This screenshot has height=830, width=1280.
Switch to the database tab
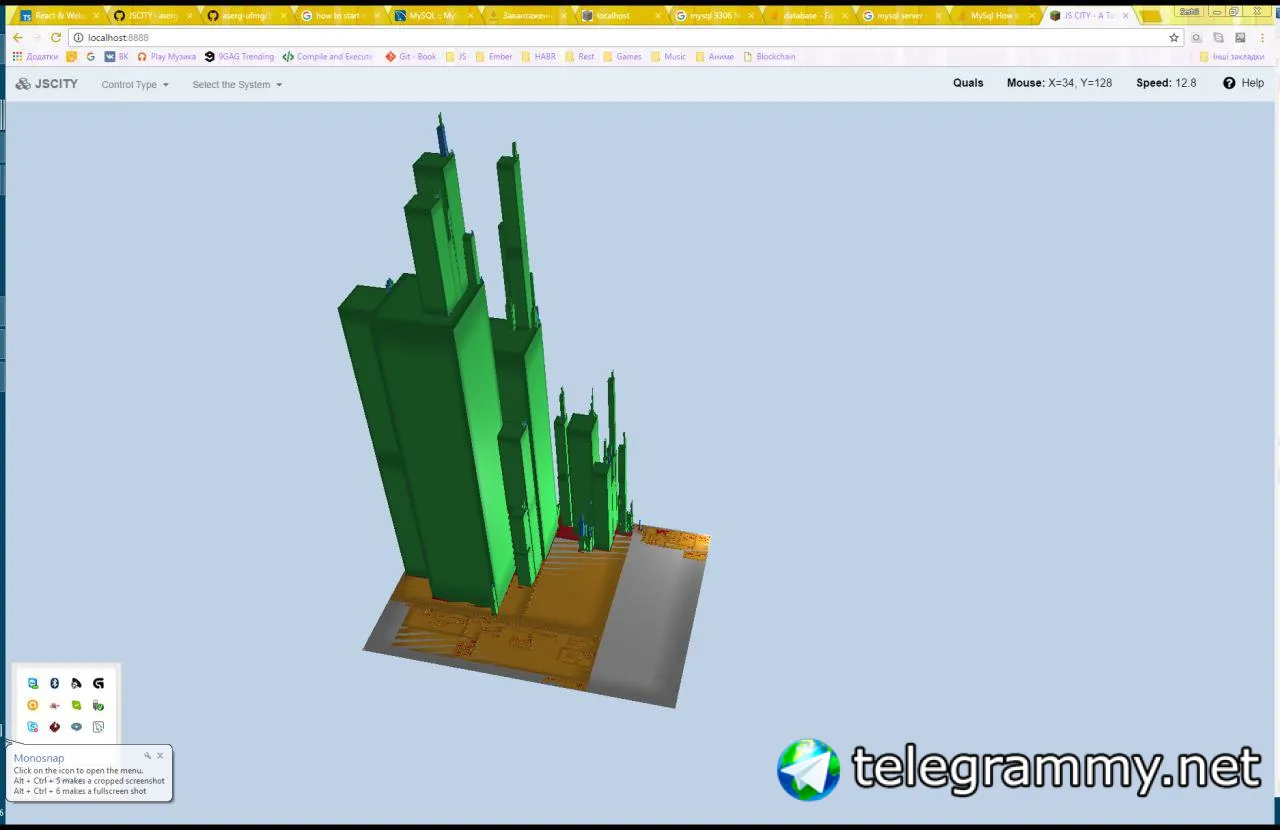pyautogui.click(x=808, y=16)
